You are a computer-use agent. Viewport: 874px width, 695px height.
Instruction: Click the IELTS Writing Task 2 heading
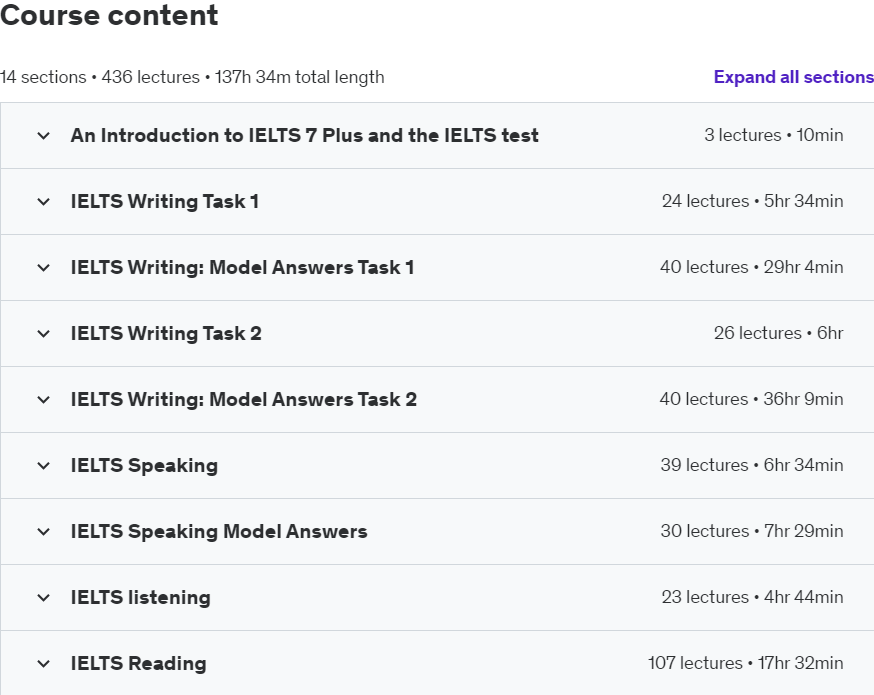click(166, 333)
